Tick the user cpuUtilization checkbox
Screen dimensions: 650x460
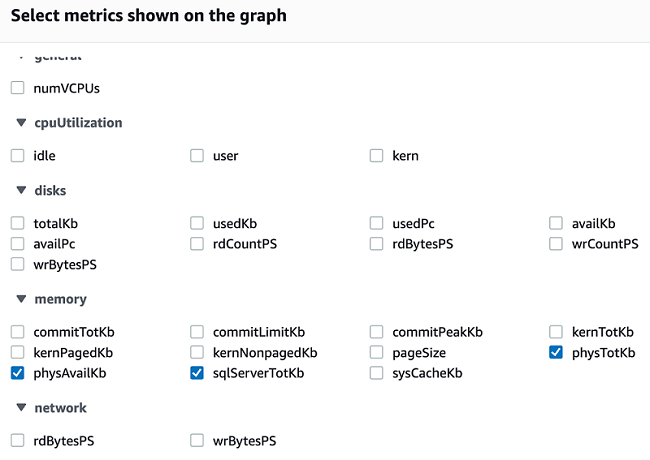pos(197,155)
